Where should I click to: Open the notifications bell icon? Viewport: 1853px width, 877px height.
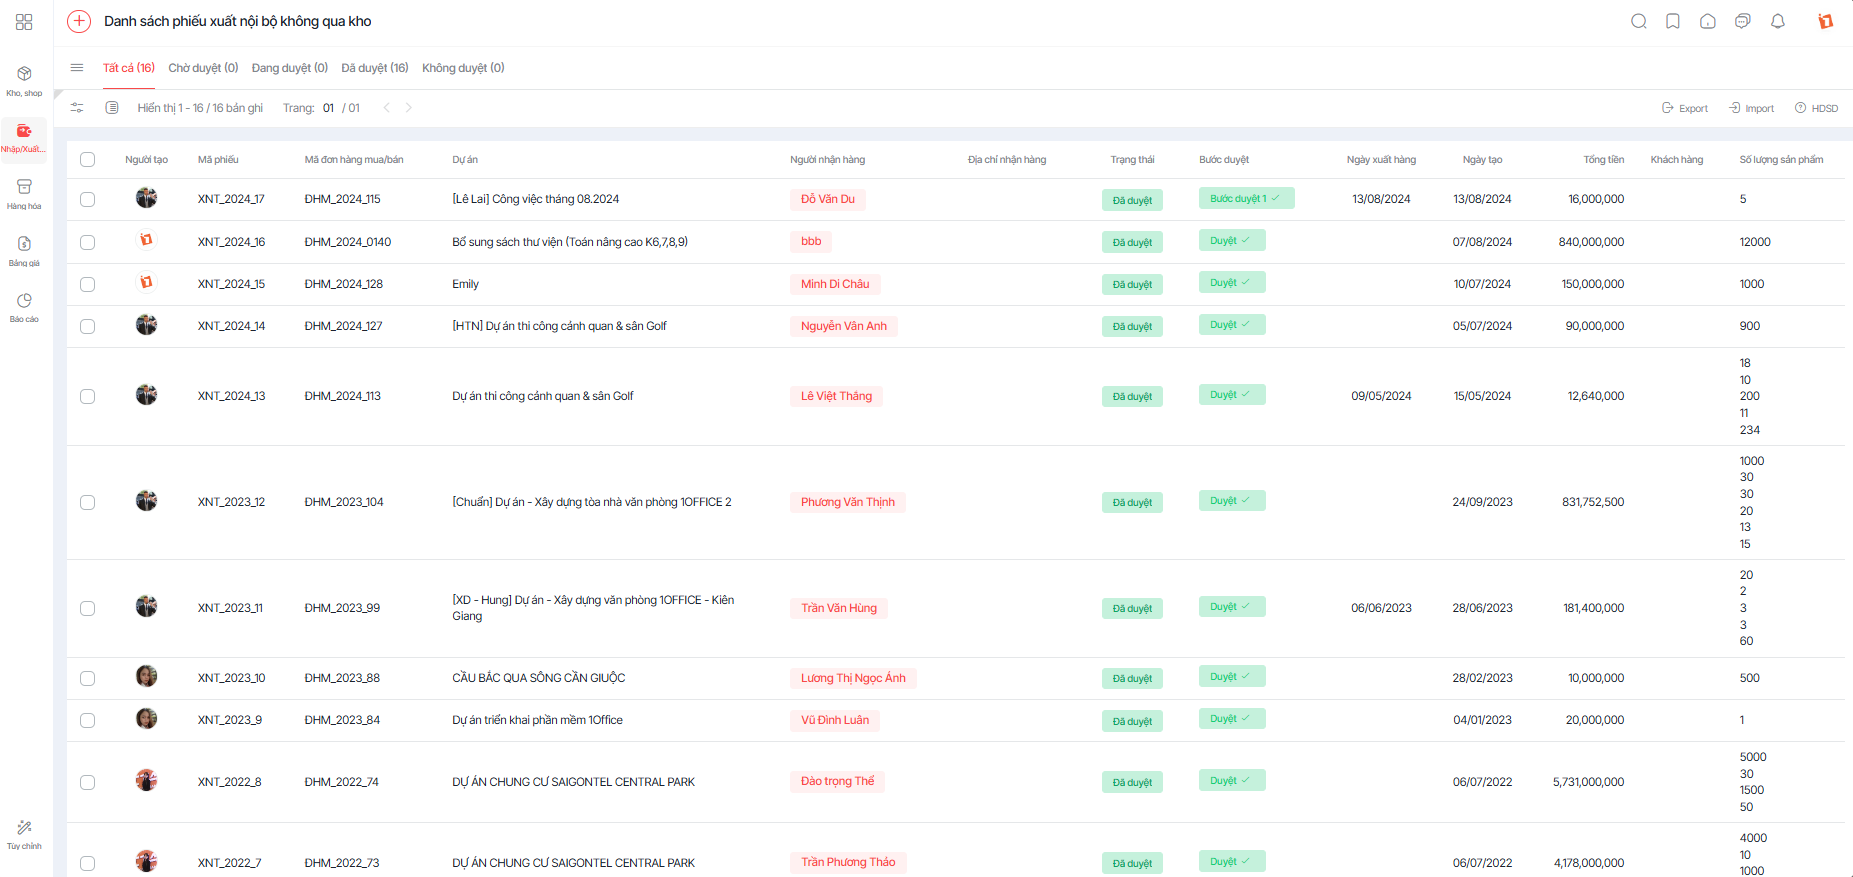point(1778,21)
